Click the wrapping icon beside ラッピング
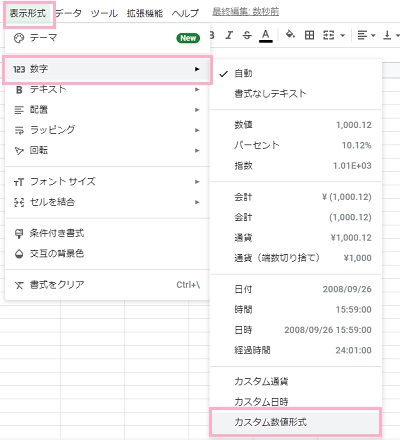The image size is (400, 440). 19,130
